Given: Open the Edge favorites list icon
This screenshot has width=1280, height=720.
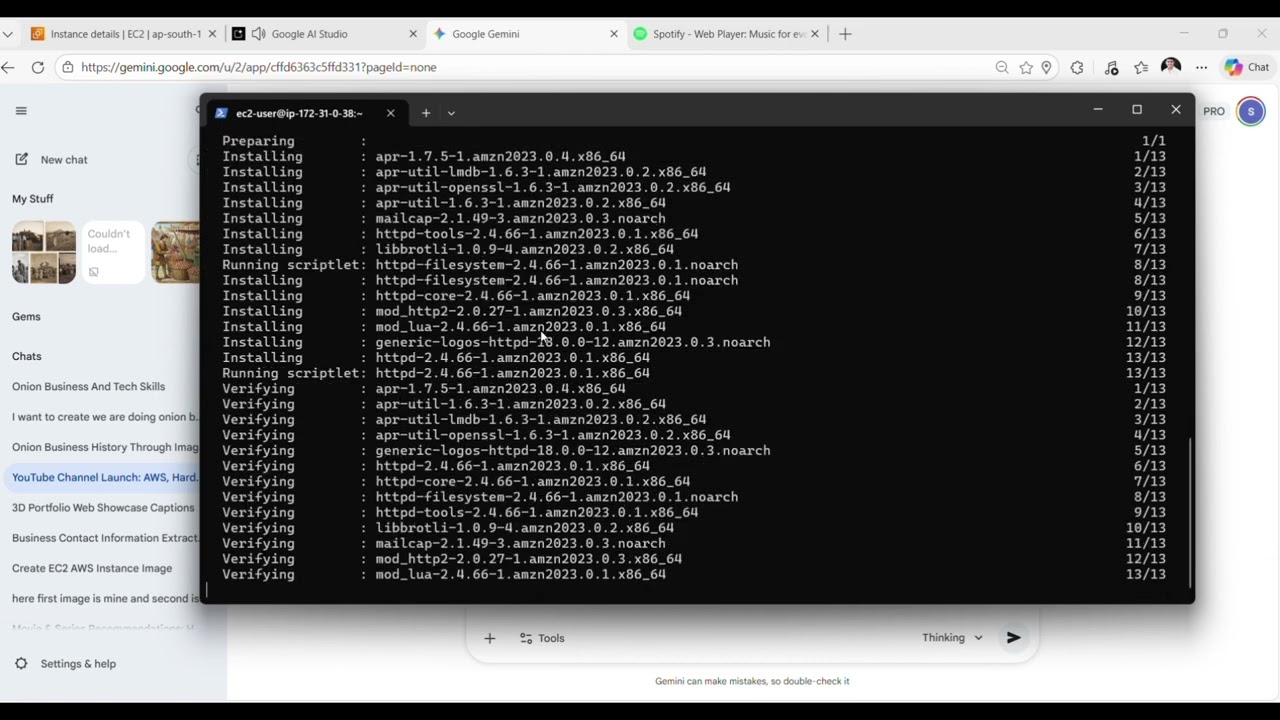Looking at the screenshot, I should coord(1141,67).
